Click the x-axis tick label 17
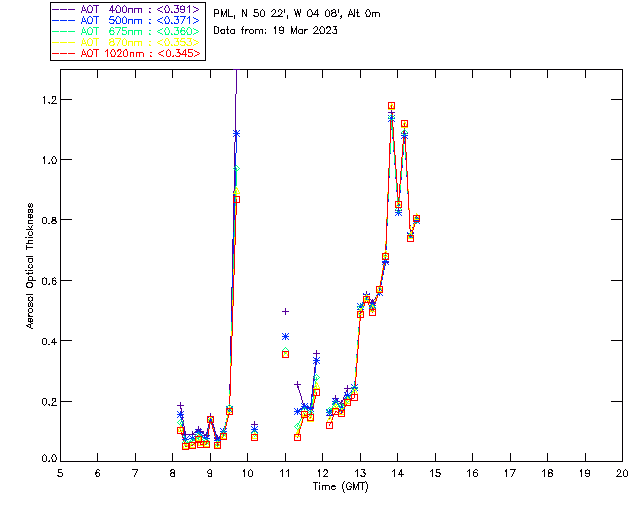This screenshot has height=512, width=640. click(x=510, y=473)
